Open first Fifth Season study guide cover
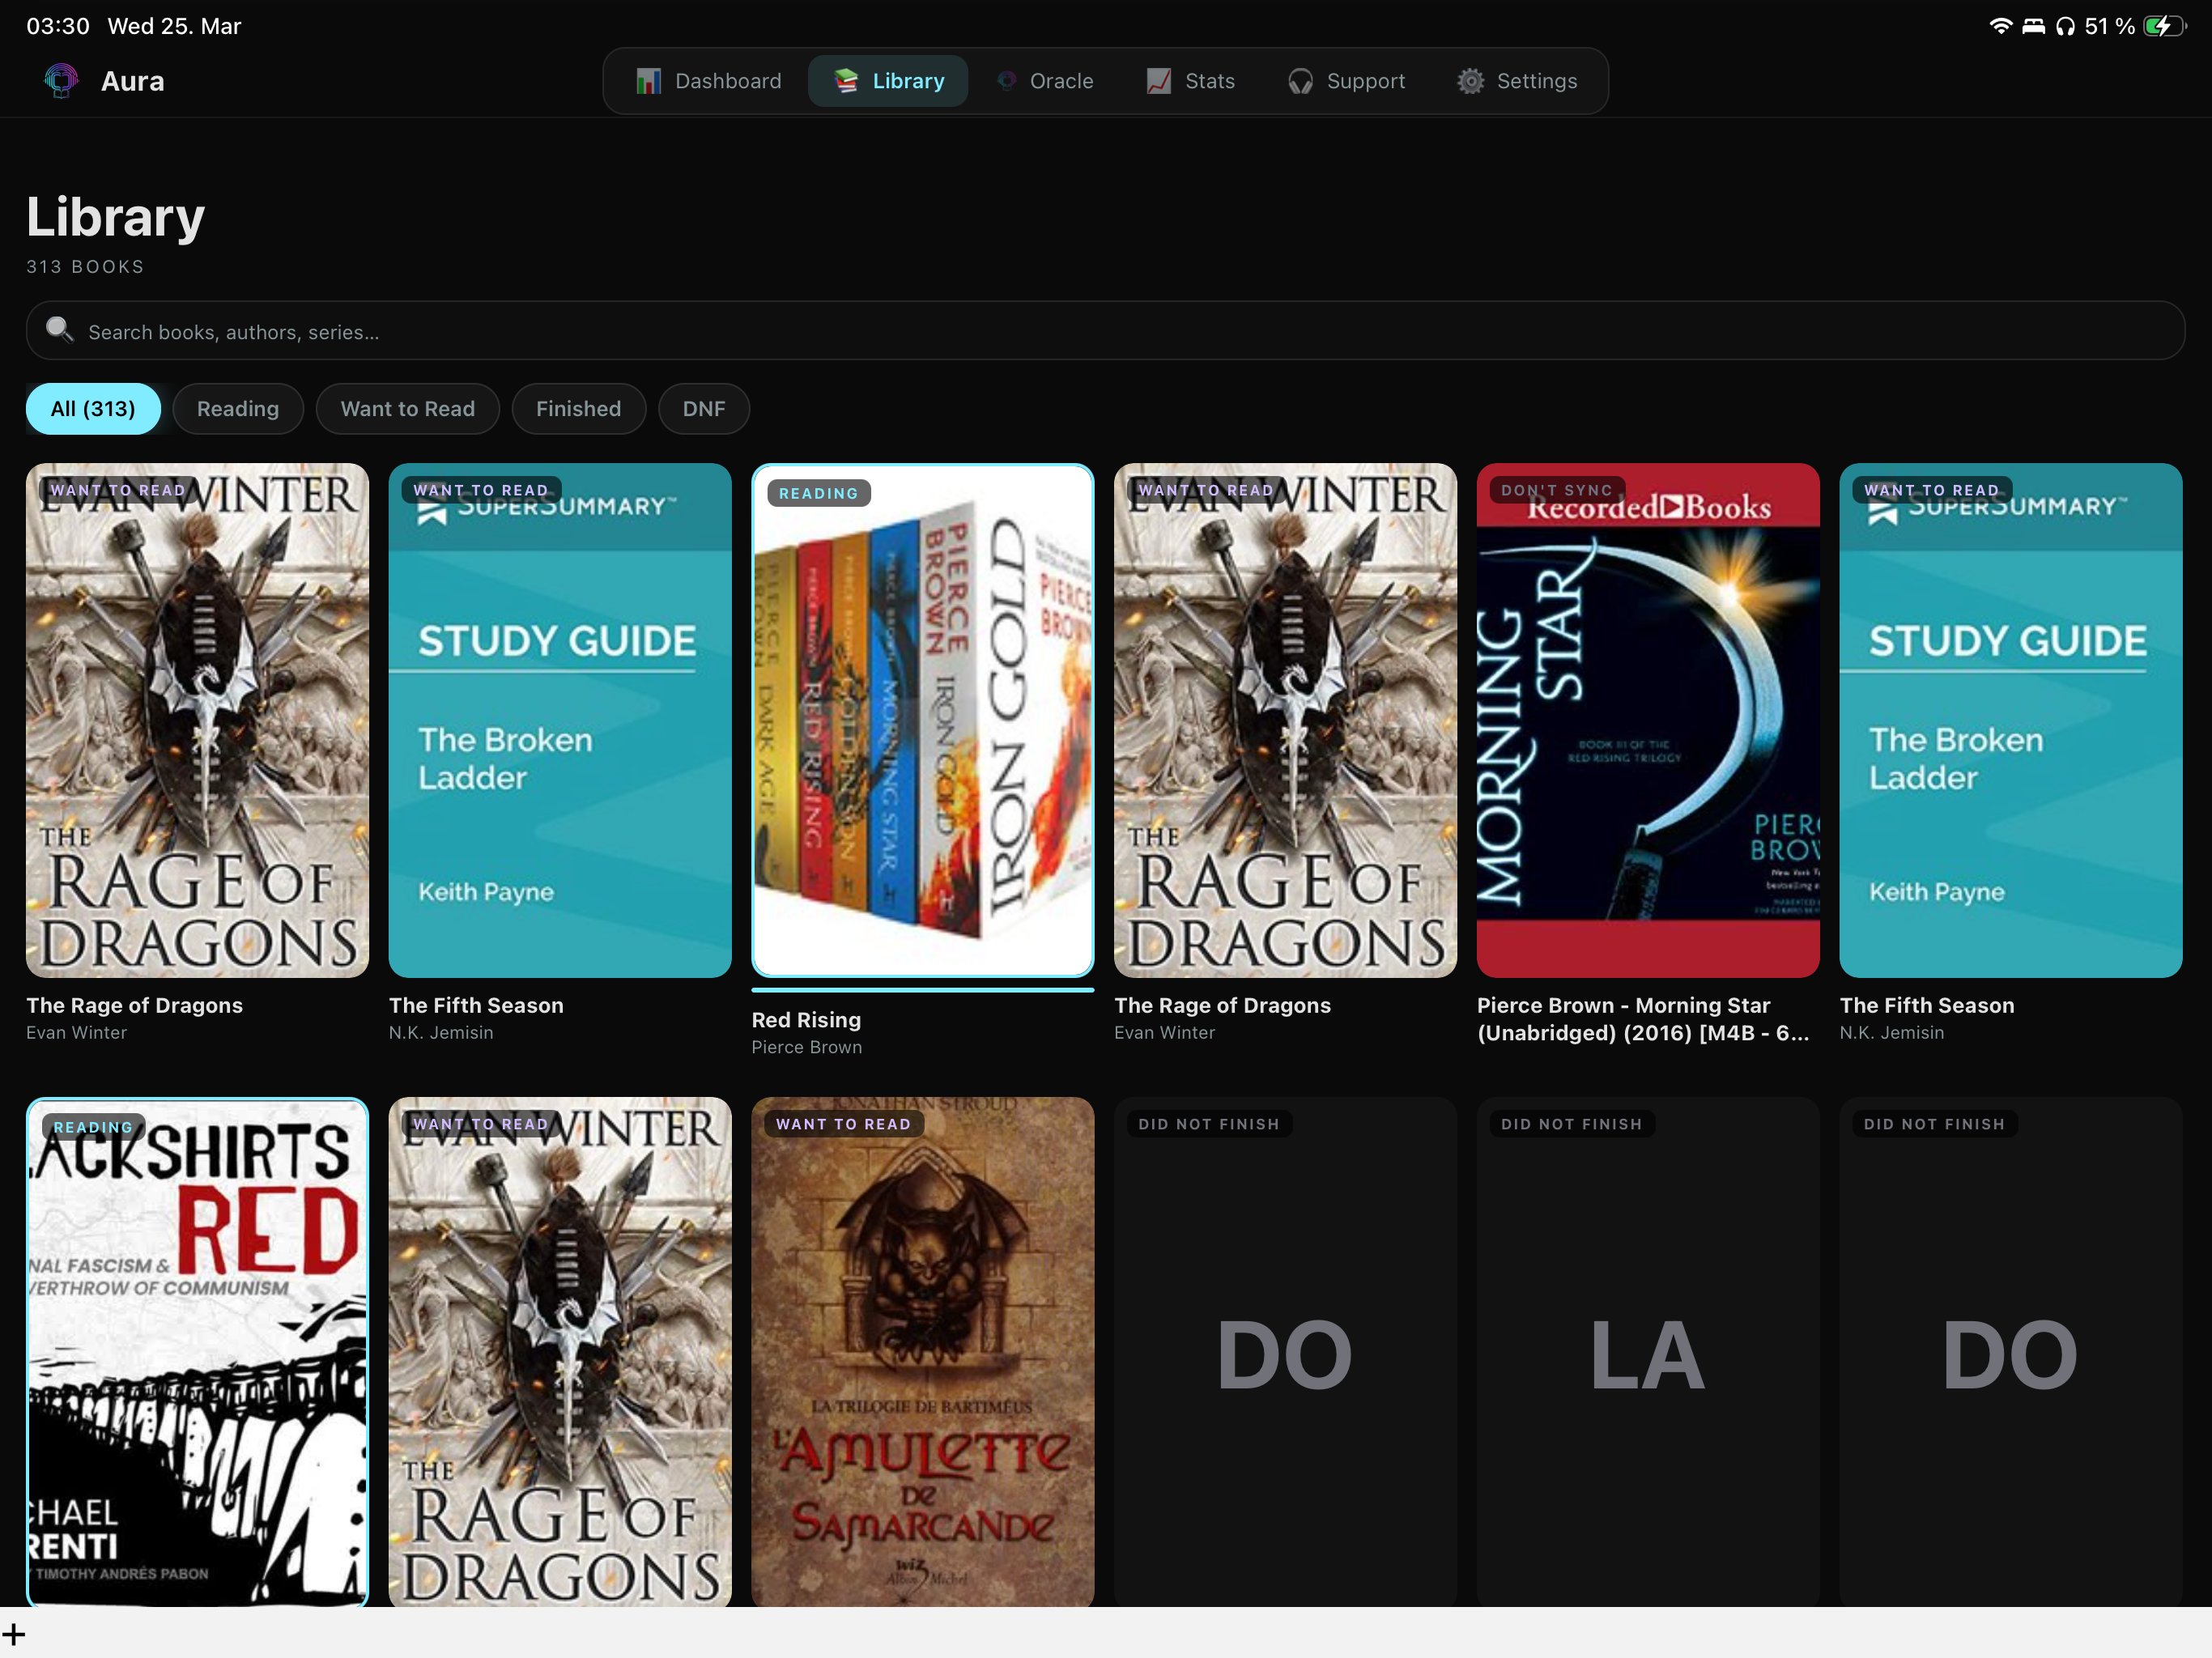 560,720
